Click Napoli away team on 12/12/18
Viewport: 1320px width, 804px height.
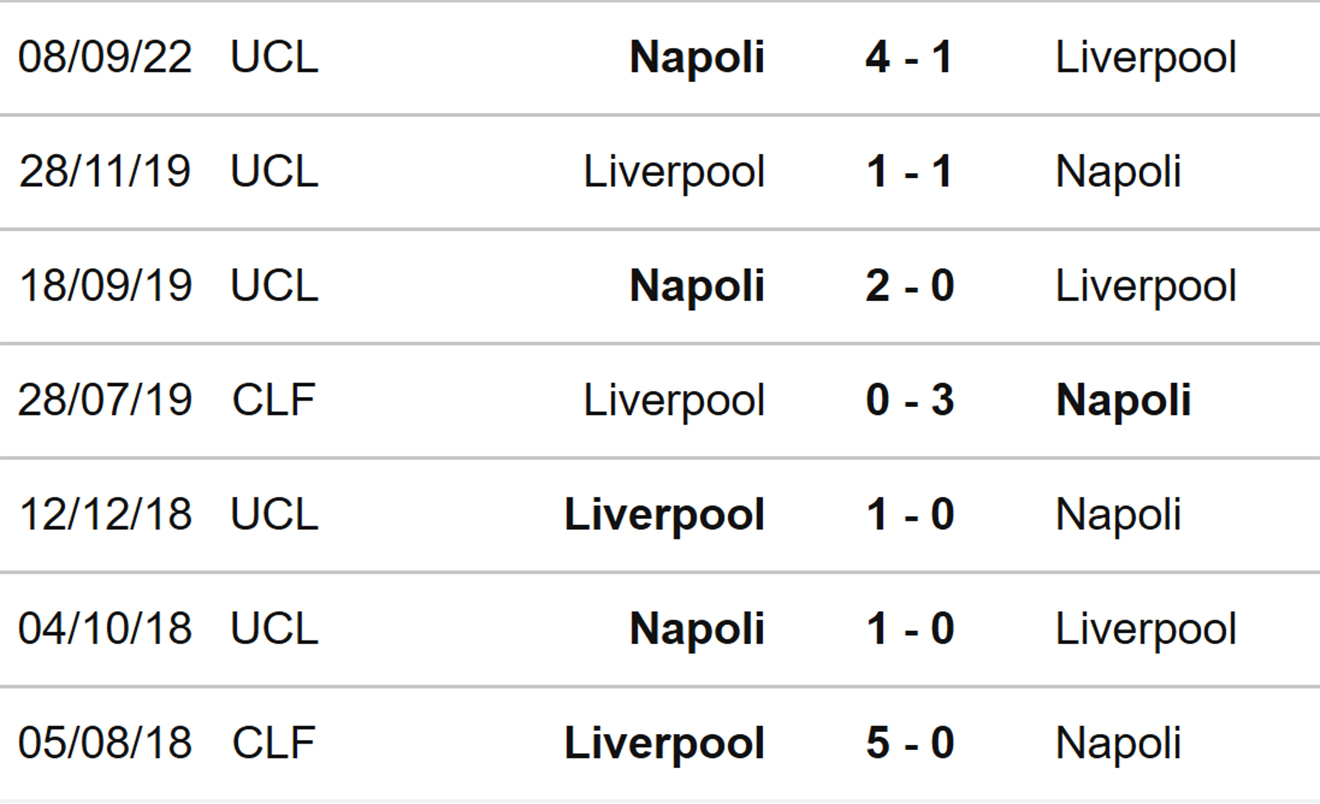(x=1118, y=514)
